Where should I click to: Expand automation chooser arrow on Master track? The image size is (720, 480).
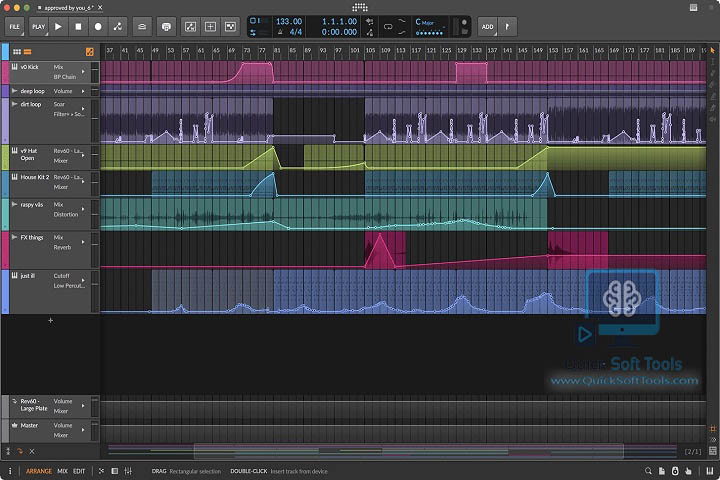tap(83, 430)
